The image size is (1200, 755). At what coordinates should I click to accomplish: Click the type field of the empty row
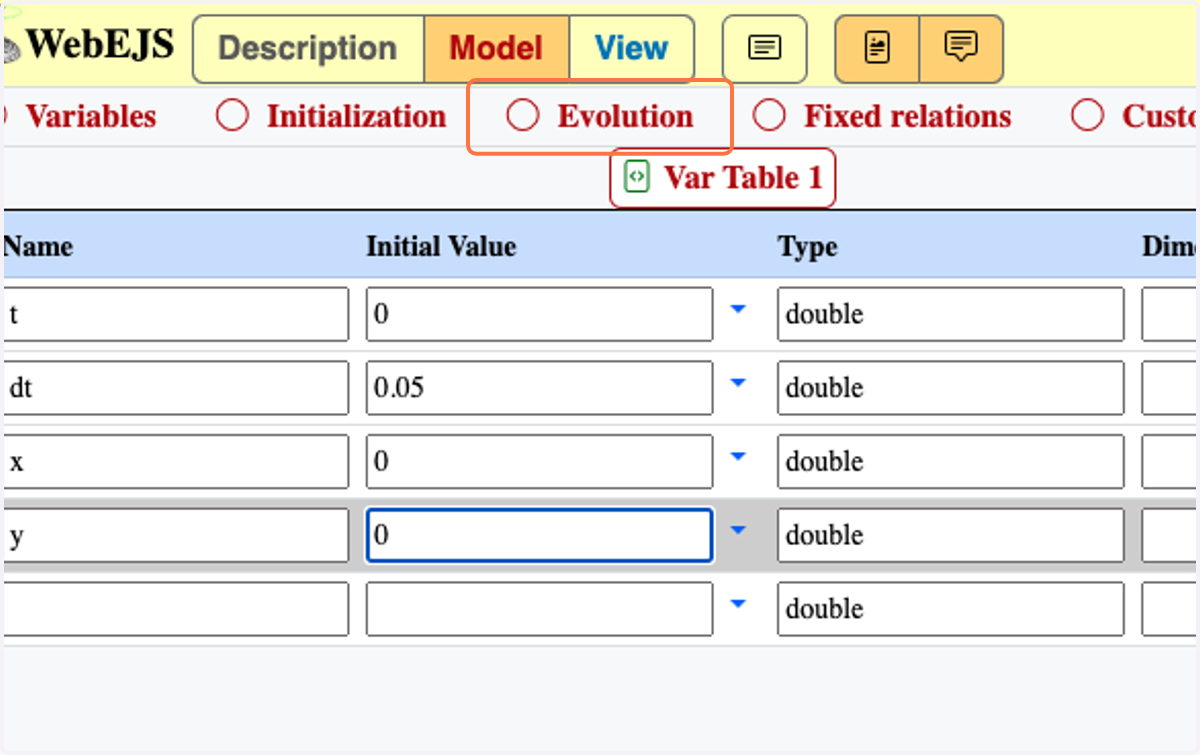[950, 608]
